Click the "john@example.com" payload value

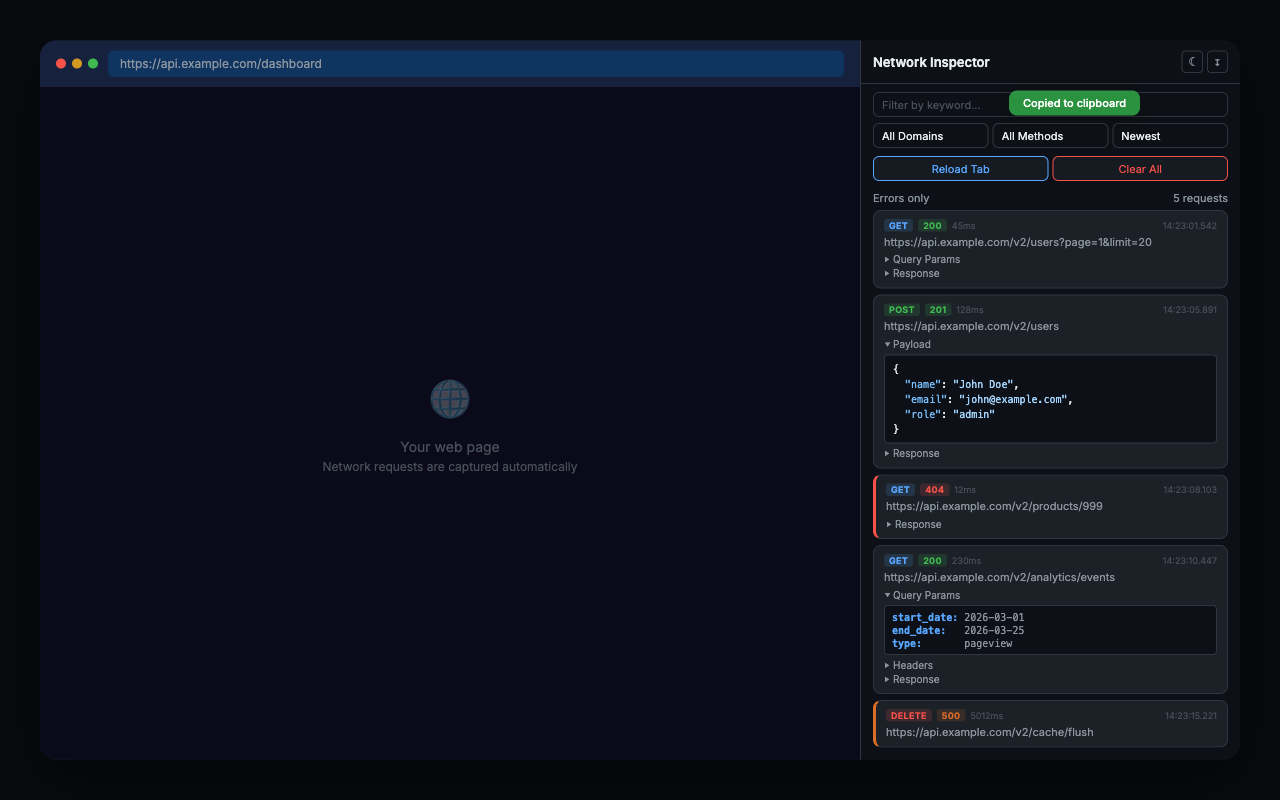[x=1012, y=399]
